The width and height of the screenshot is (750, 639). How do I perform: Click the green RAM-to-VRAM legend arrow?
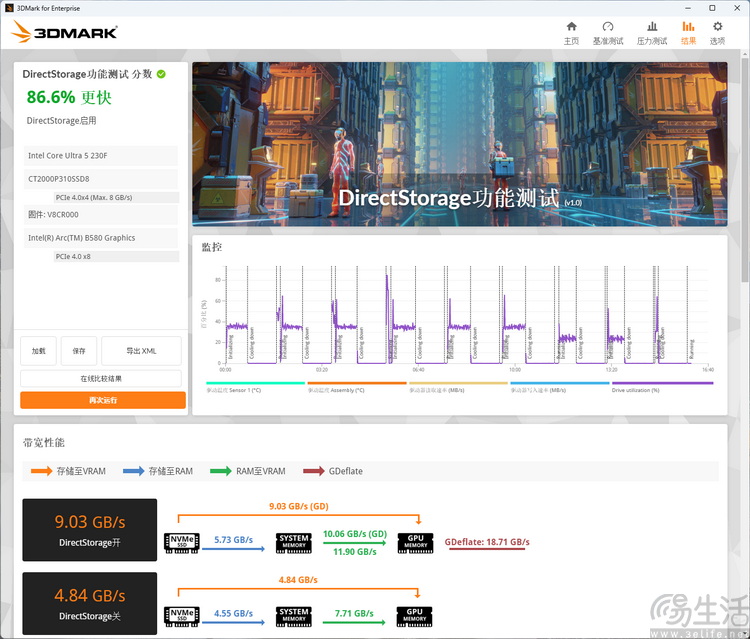[x=221, y=471]
